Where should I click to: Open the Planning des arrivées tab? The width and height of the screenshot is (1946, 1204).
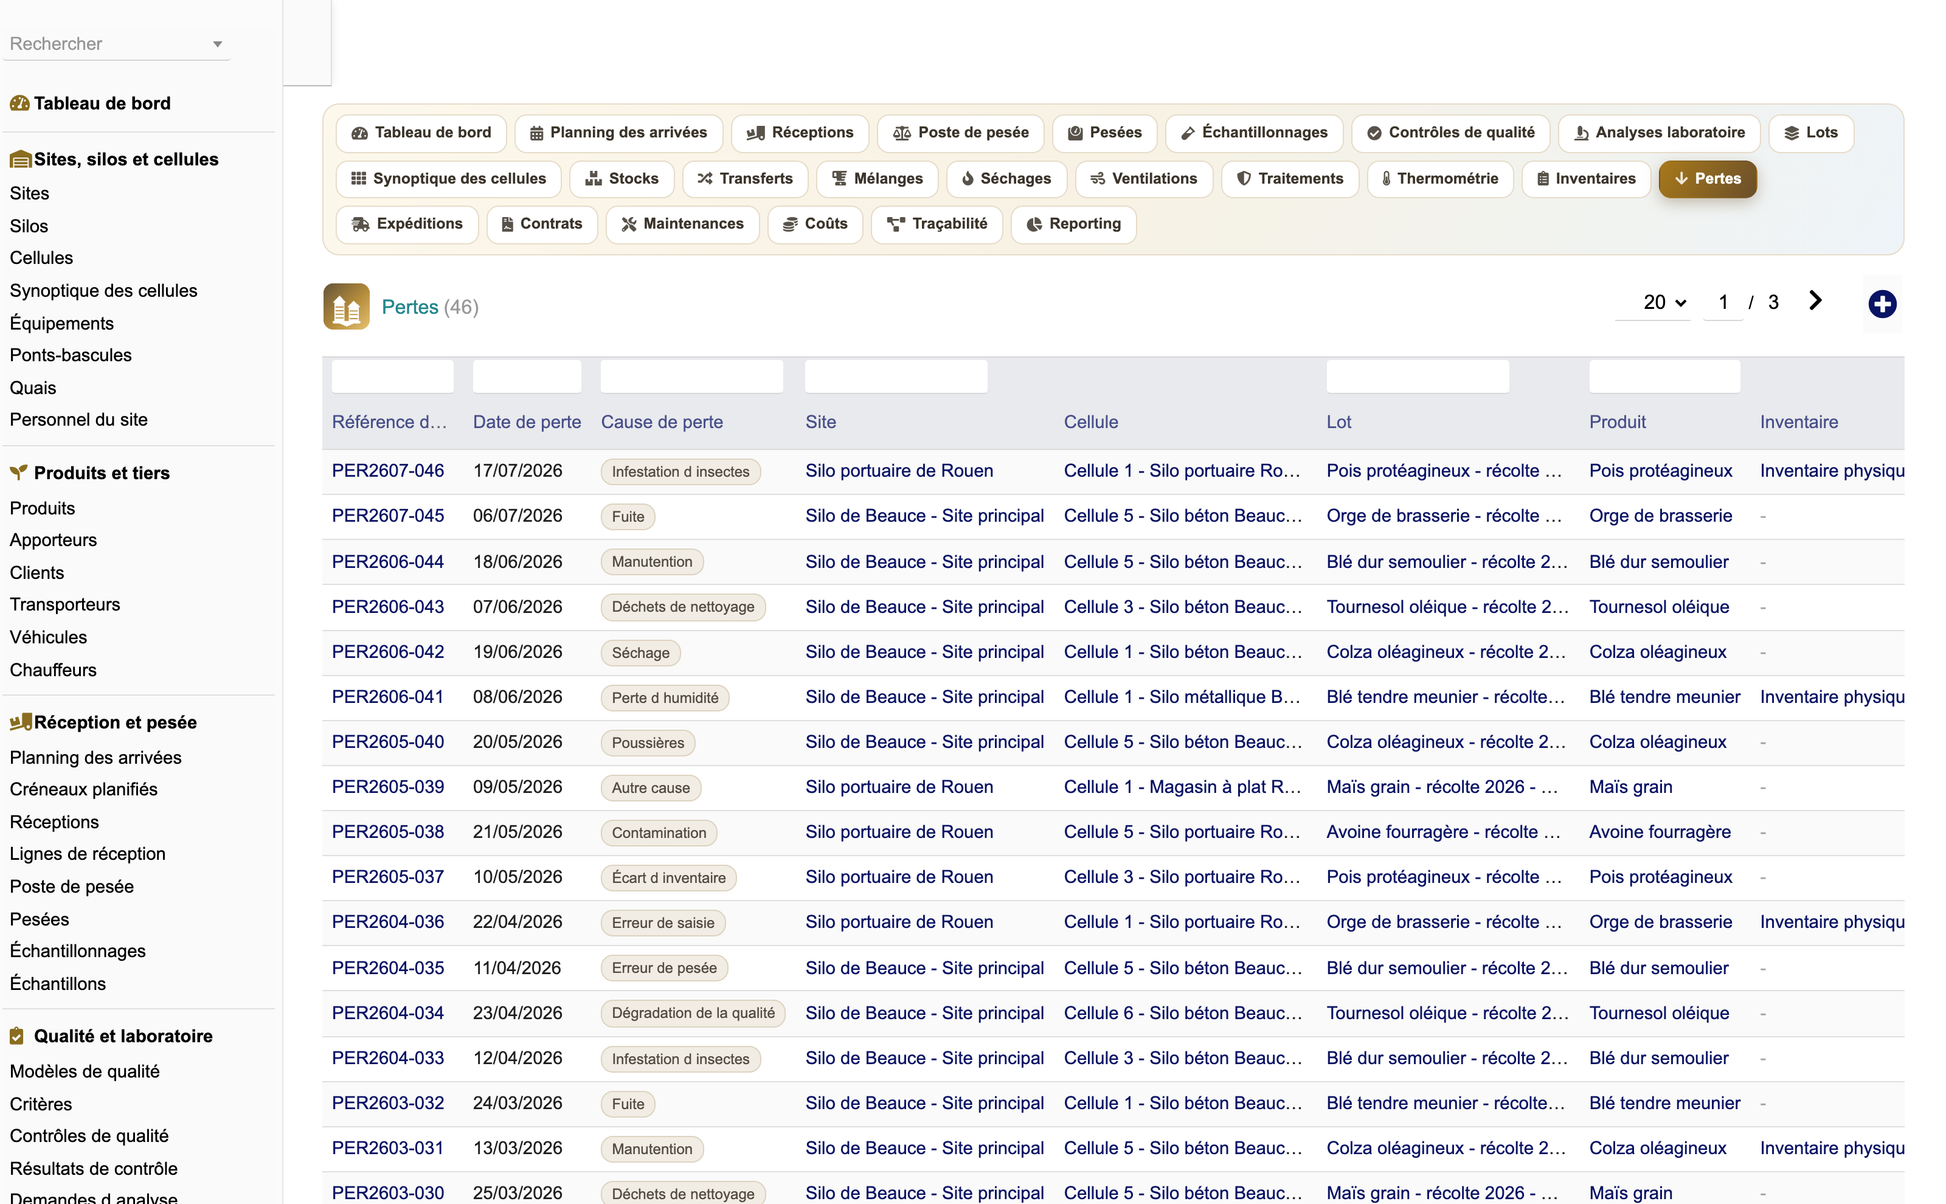(x=619, y=133)
